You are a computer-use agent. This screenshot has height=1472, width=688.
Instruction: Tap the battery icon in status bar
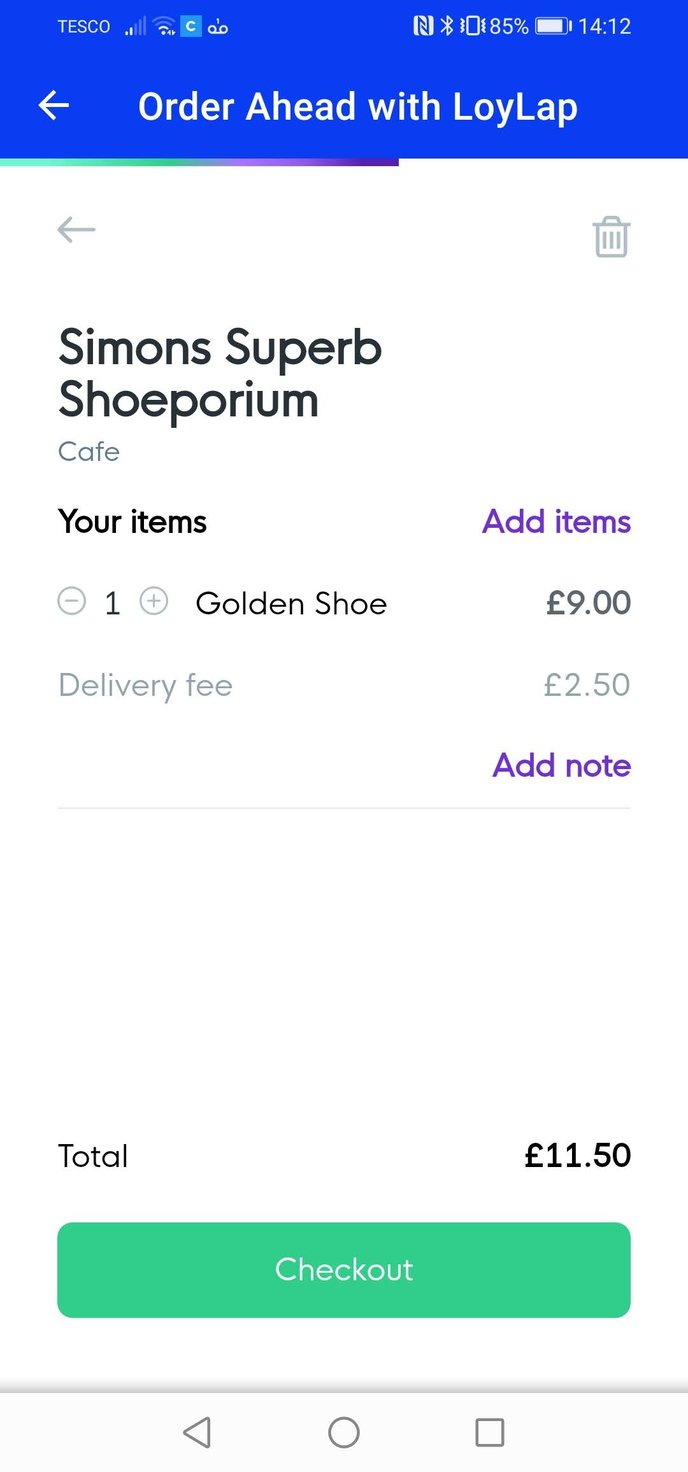pos(552,27)
